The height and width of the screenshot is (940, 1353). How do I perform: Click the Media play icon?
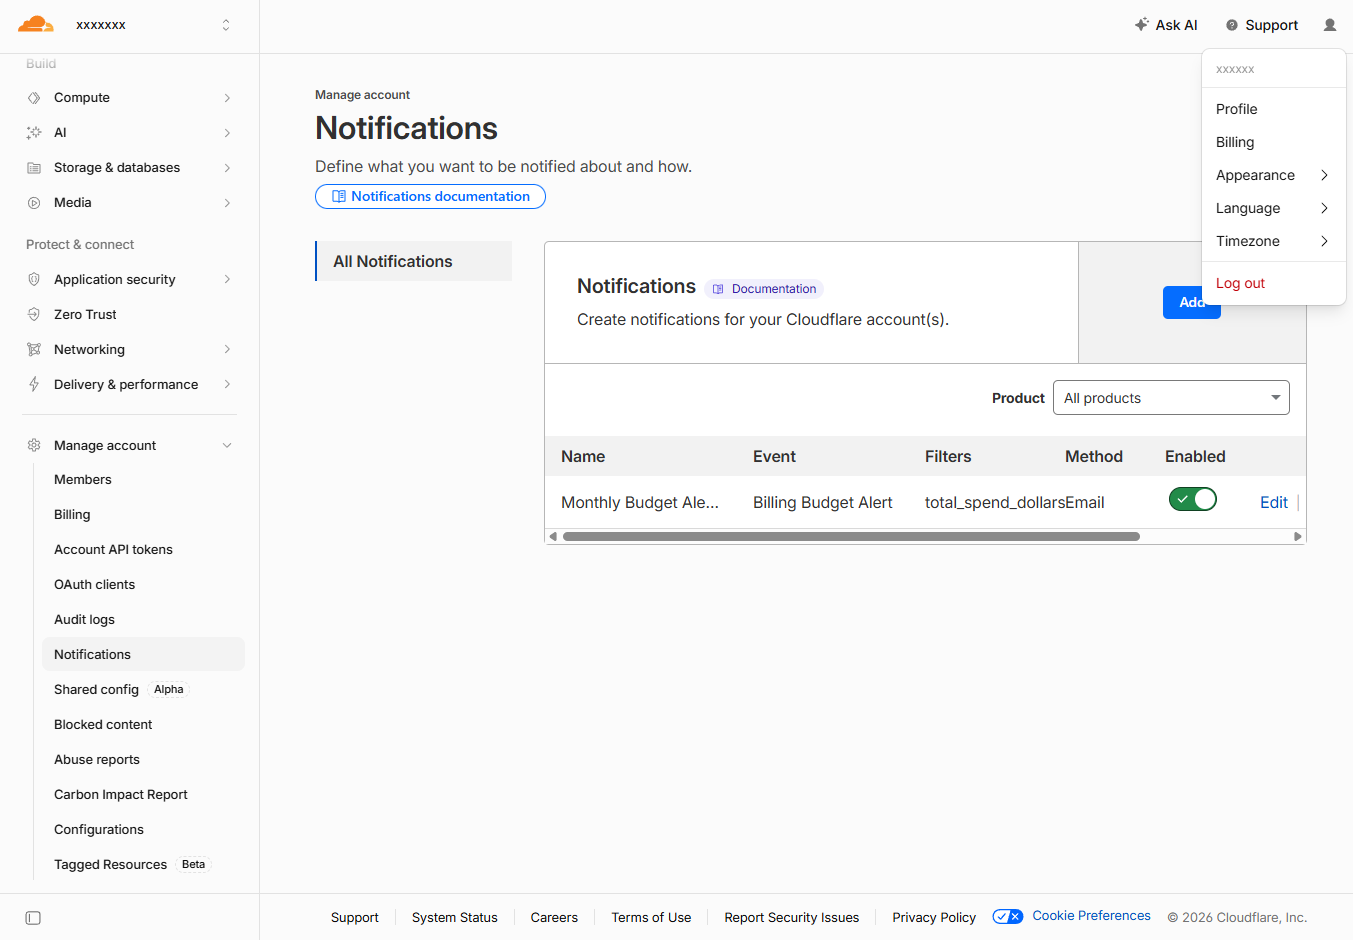click(x=34, y=203)
